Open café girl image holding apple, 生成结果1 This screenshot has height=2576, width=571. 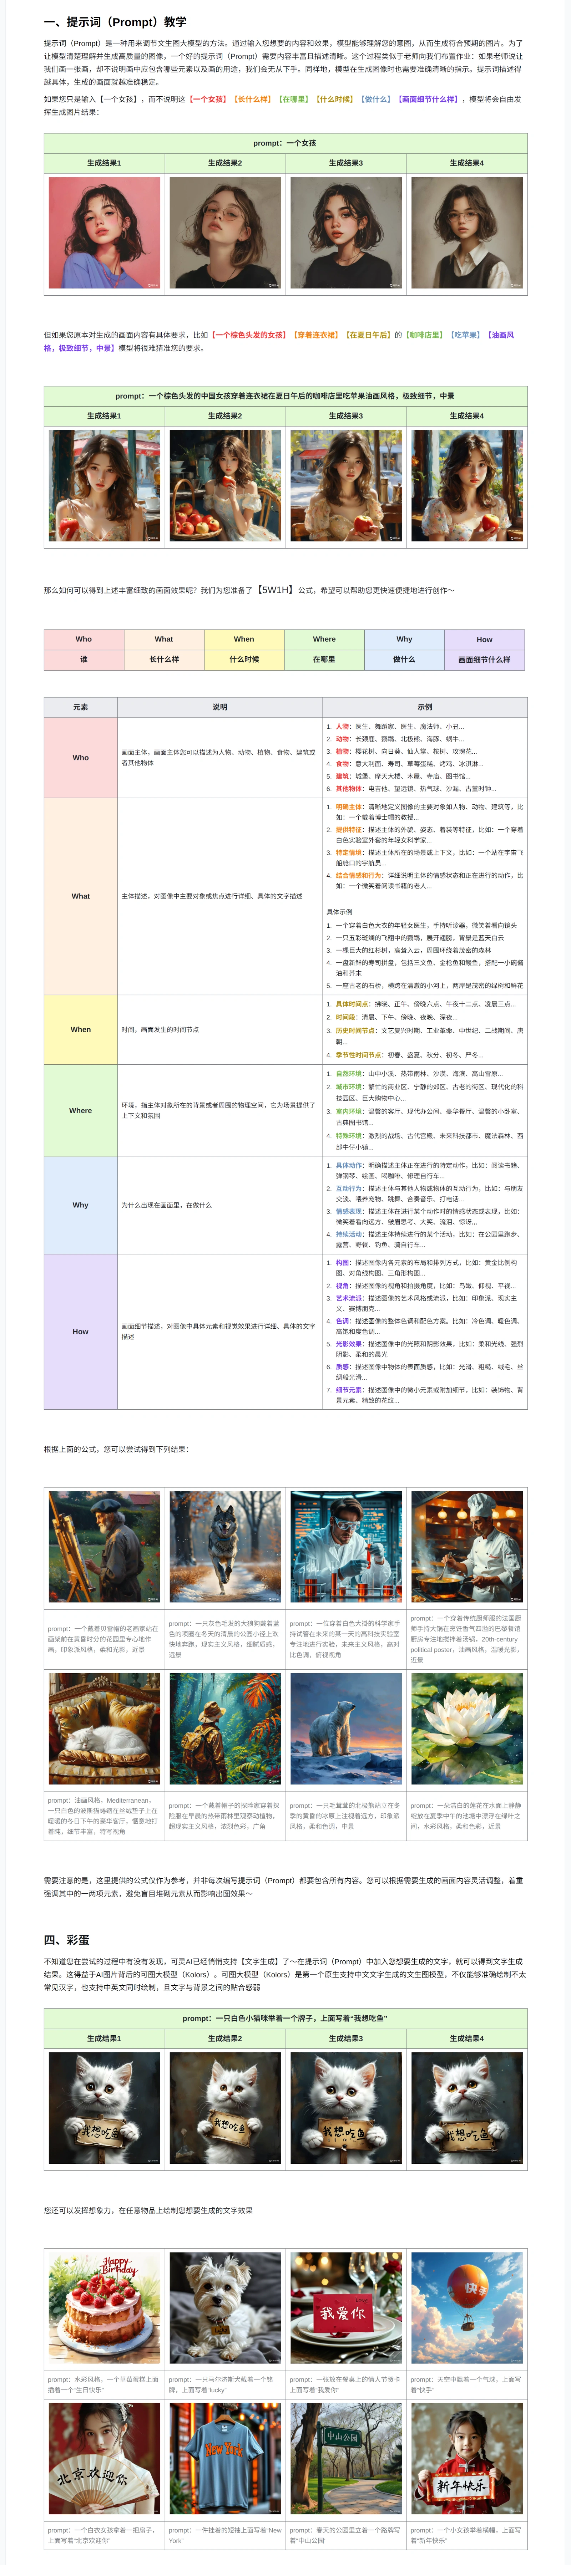[x=104, y=486]
